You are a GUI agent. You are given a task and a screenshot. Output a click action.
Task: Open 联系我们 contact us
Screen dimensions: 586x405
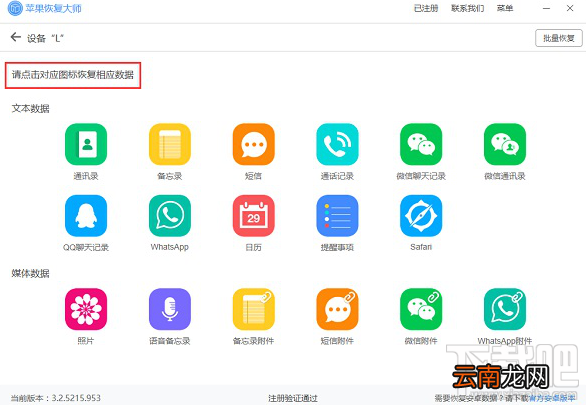(468, 8)
